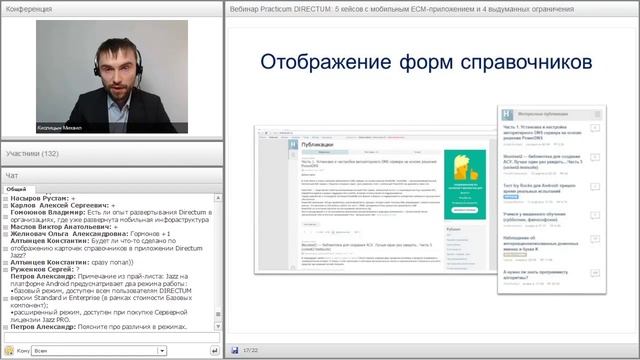Click the name Маслов Виктор Анатольевич in chat
This screenshot has height=360, width=640.
point(60,227)
